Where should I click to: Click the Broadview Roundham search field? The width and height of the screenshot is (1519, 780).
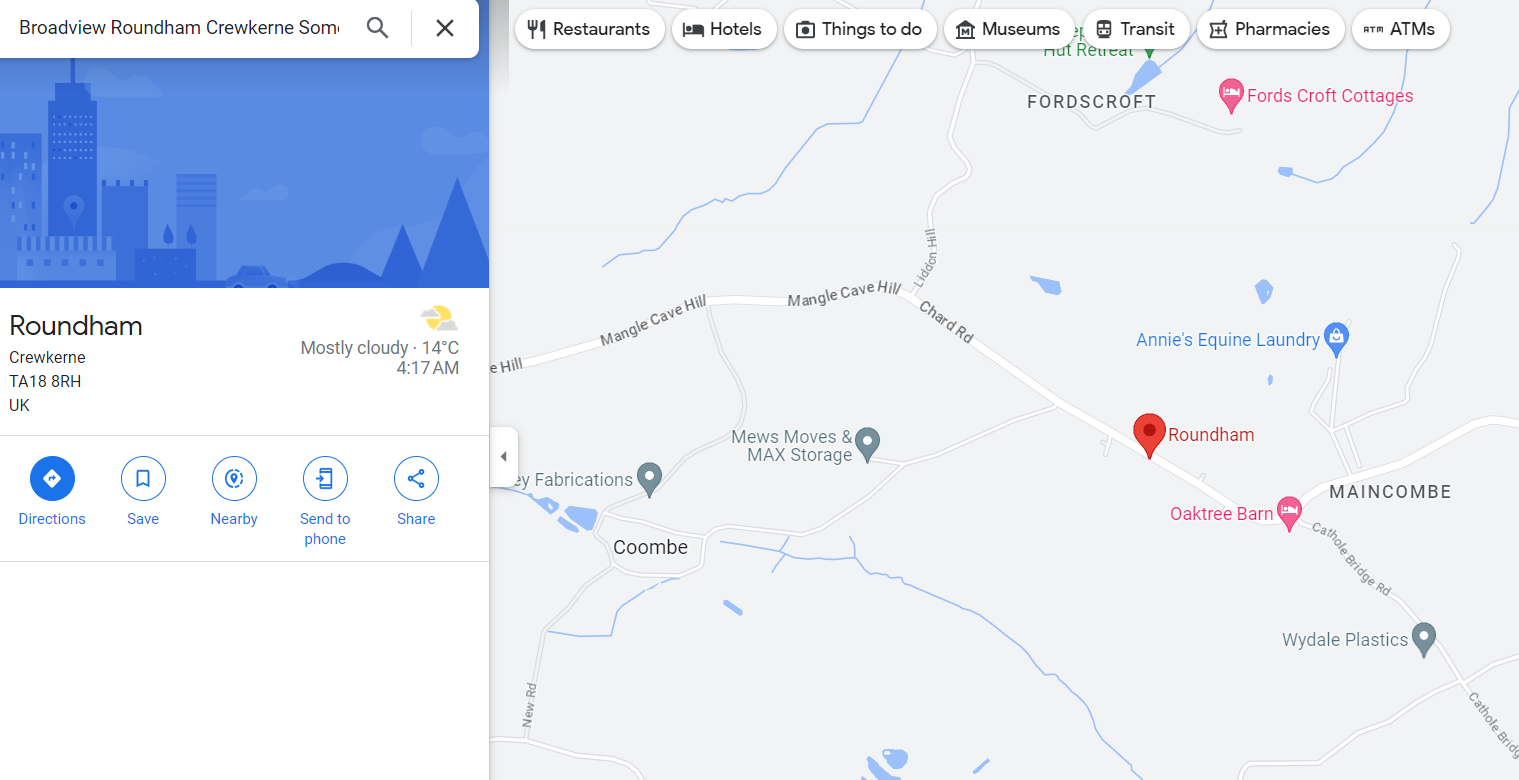click(180, 28)
